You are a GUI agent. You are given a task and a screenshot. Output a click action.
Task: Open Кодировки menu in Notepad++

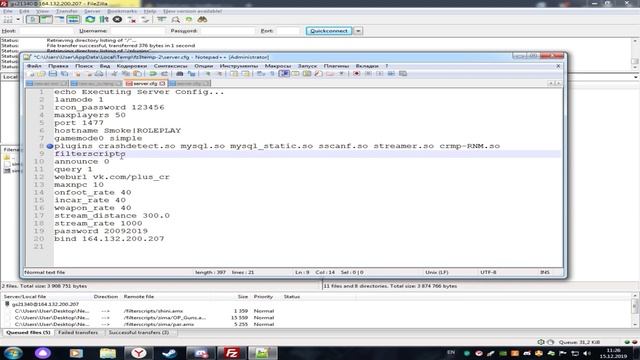click(x=131, y=66)
